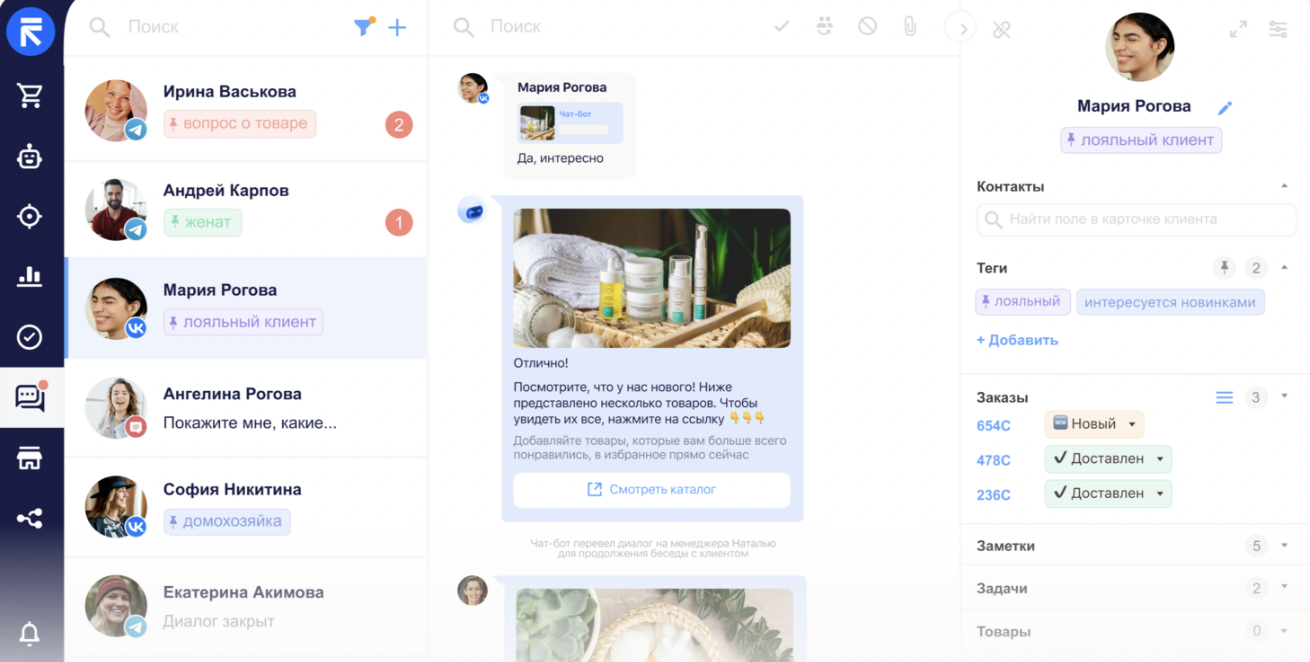The image size is (1310, 662).
Task: Toggle the pin filter in Теги section
Action: 1223,268
